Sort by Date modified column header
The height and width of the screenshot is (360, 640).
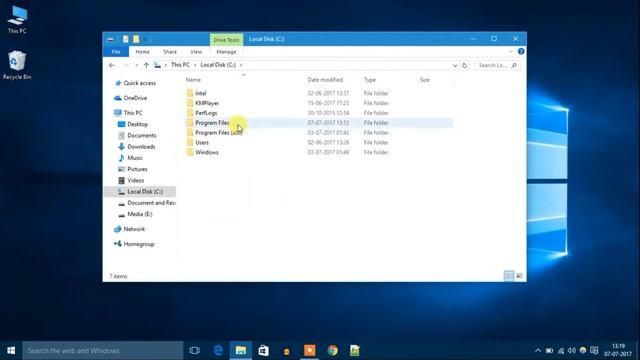tap(325, 80)
